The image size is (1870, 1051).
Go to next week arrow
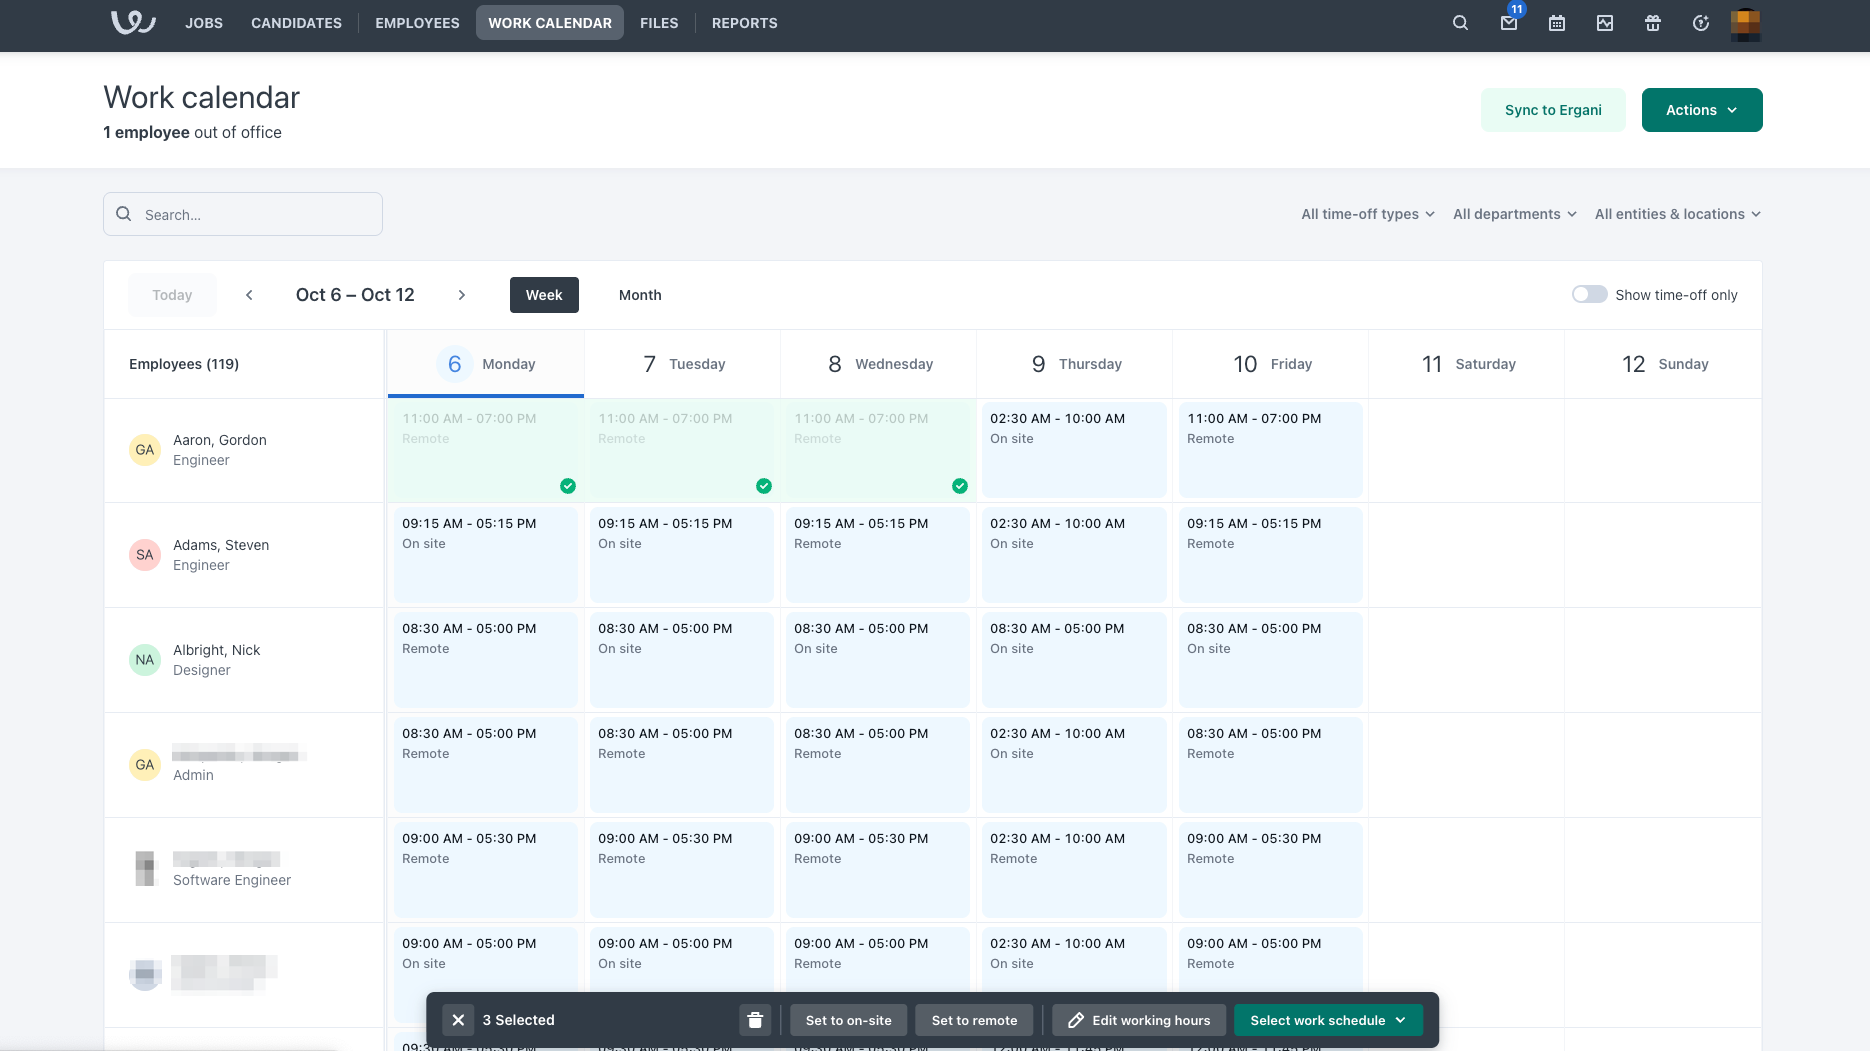click(461, 295)
